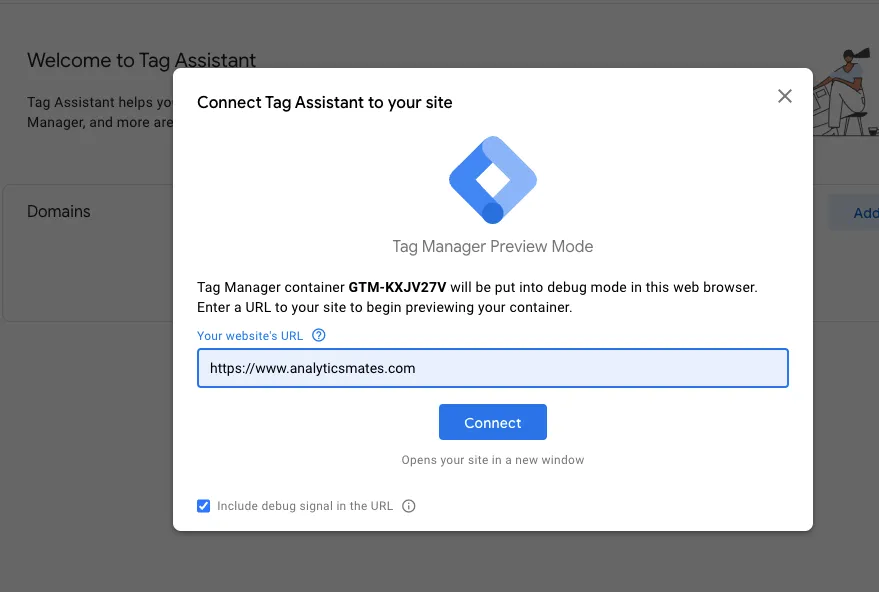Open help icon beside Your website's URL
879x592 pixels.
pyautogui.click(x=318, y=335)
